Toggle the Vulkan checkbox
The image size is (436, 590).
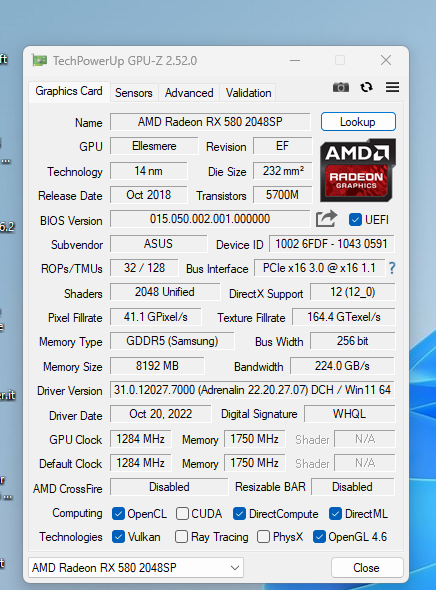tap(118, 537)
